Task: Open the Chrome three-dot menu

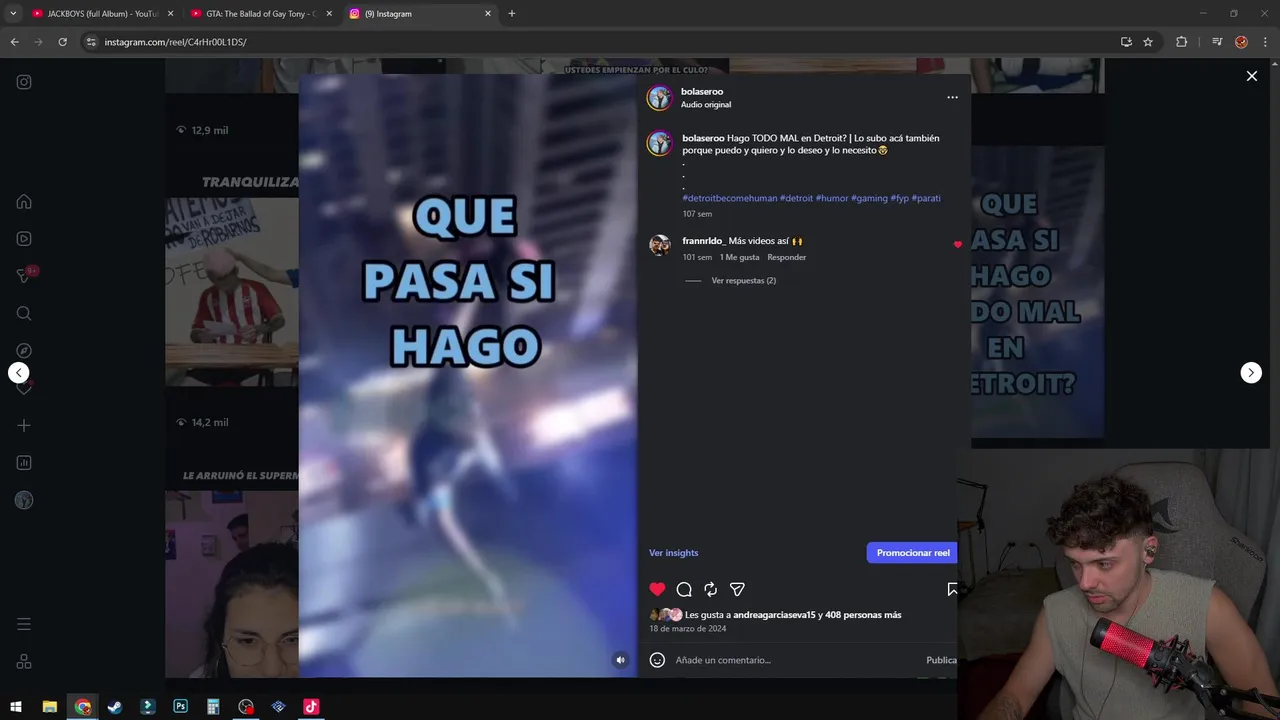Action: click(1265, 42)
